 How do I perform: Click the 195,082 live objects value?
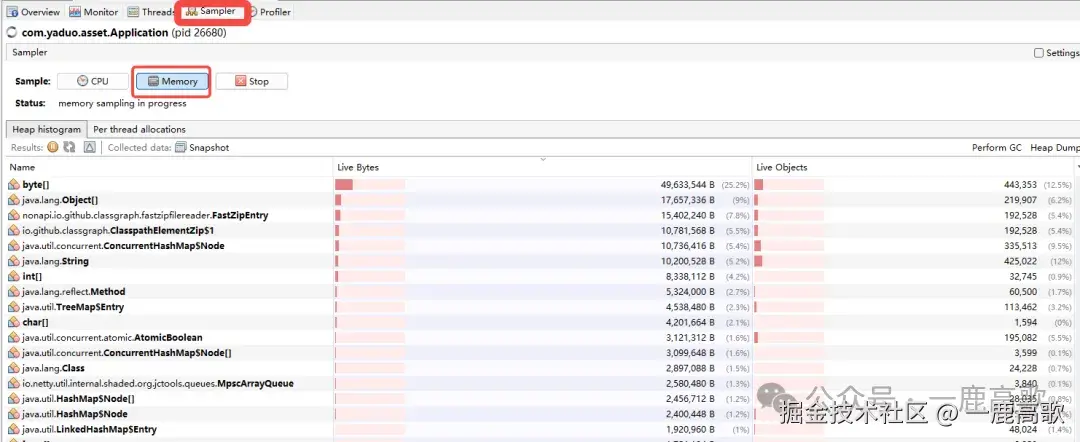click(x=1020, y=337)
